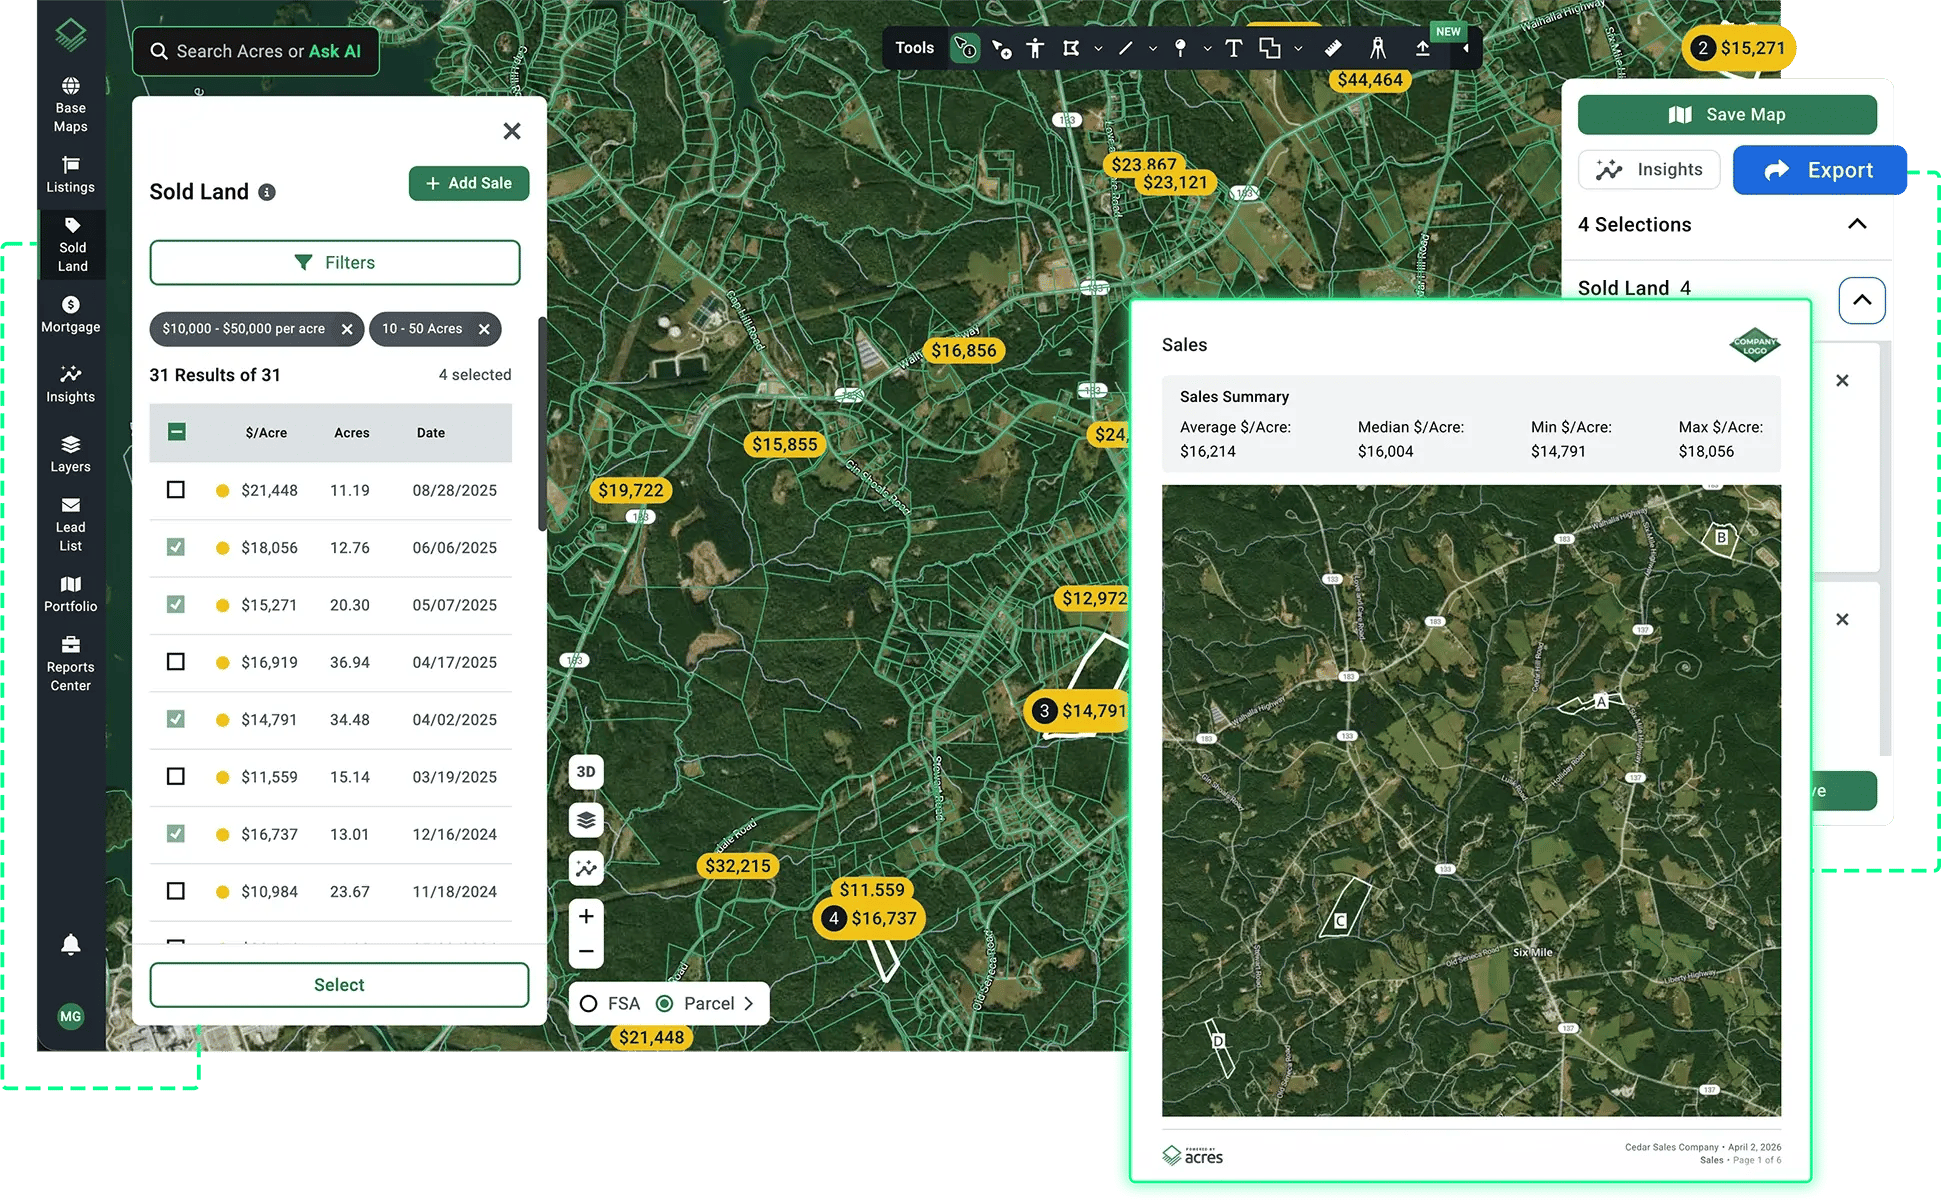
Task: Zoom out on the map
Action: point(586,952)
